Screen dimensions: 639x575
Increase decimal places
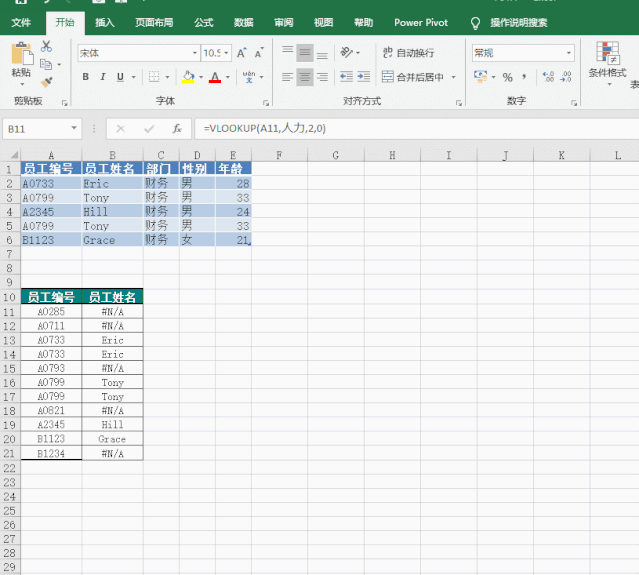548,77
